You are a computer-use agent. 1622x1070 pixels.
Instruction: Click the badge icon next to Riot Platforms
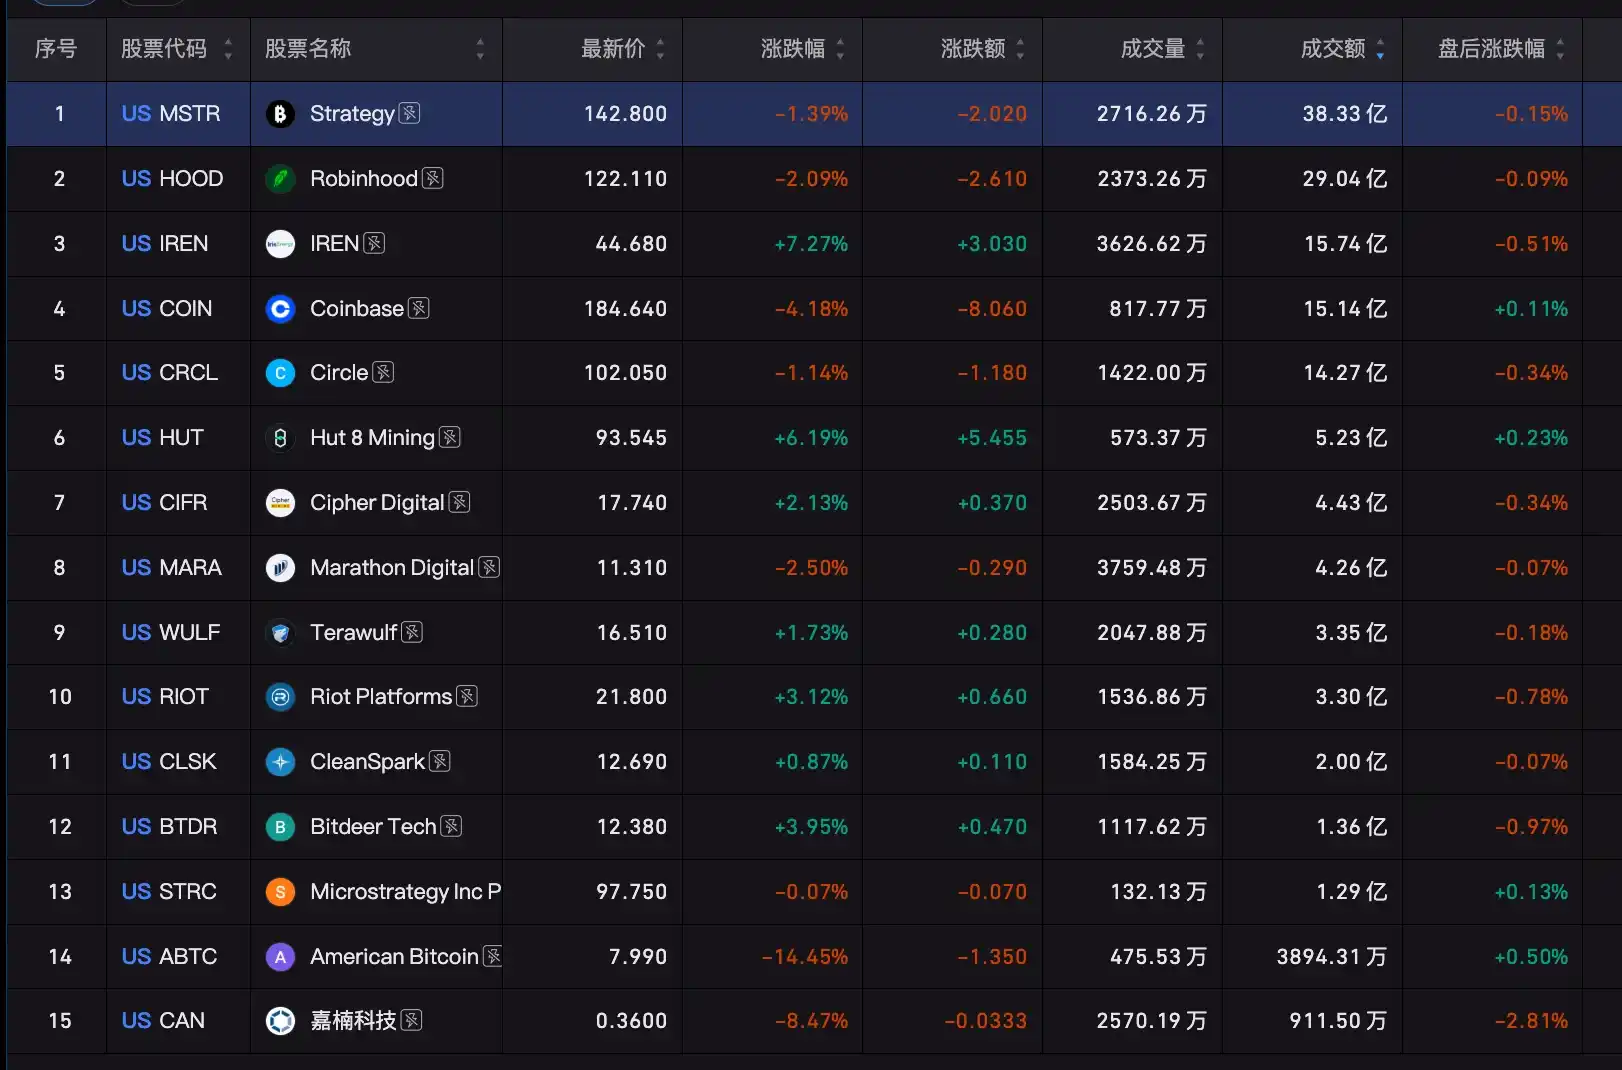coord(467,696)
